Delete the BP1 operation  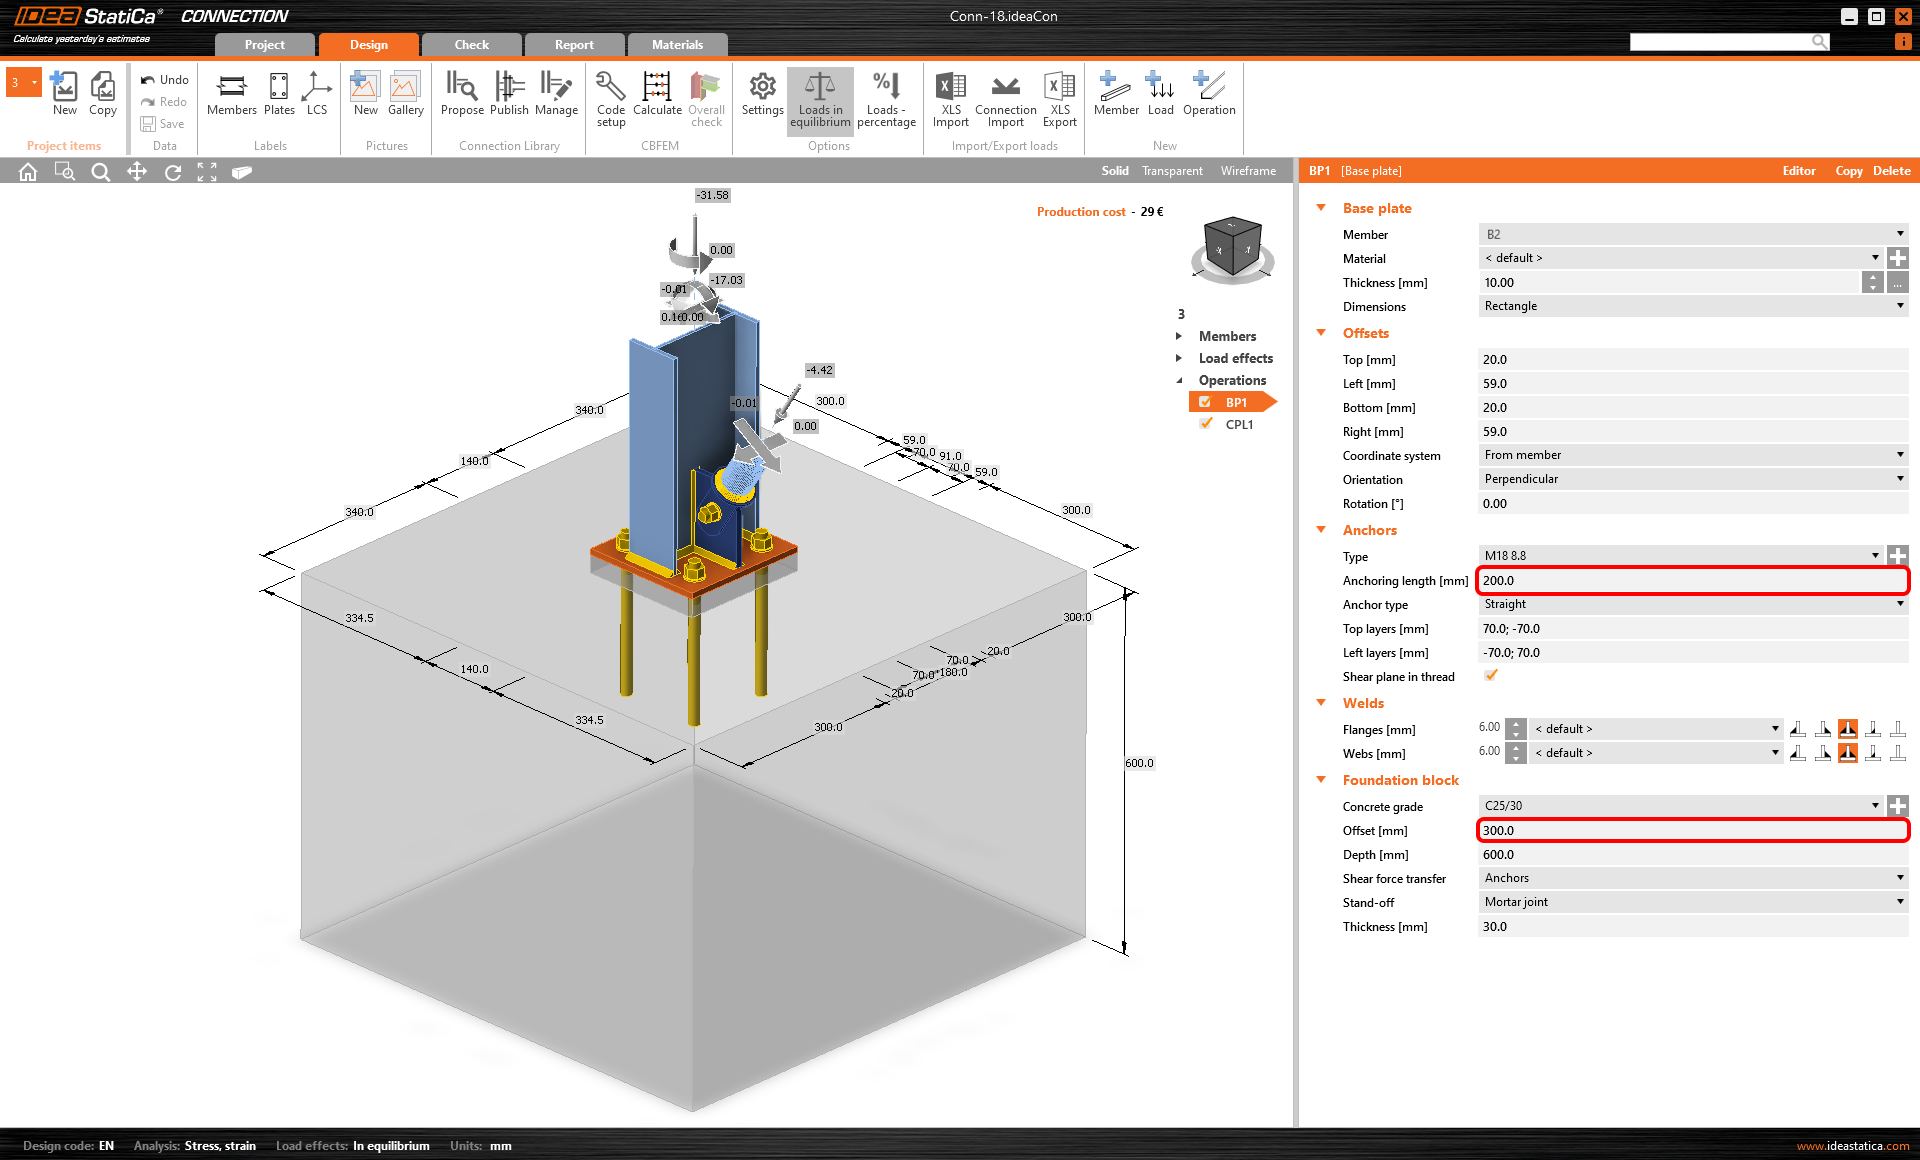pos(1890,170)
